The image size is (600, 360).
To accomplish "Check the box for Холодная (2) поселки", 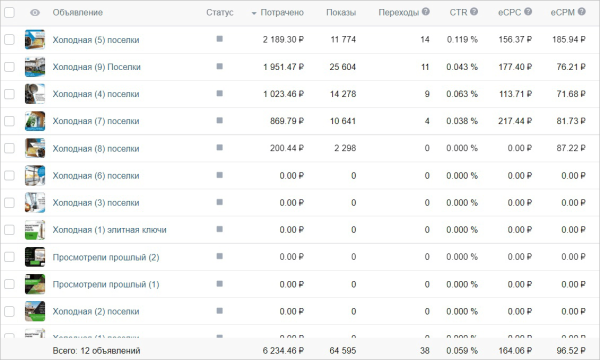I will click(9, 311).
